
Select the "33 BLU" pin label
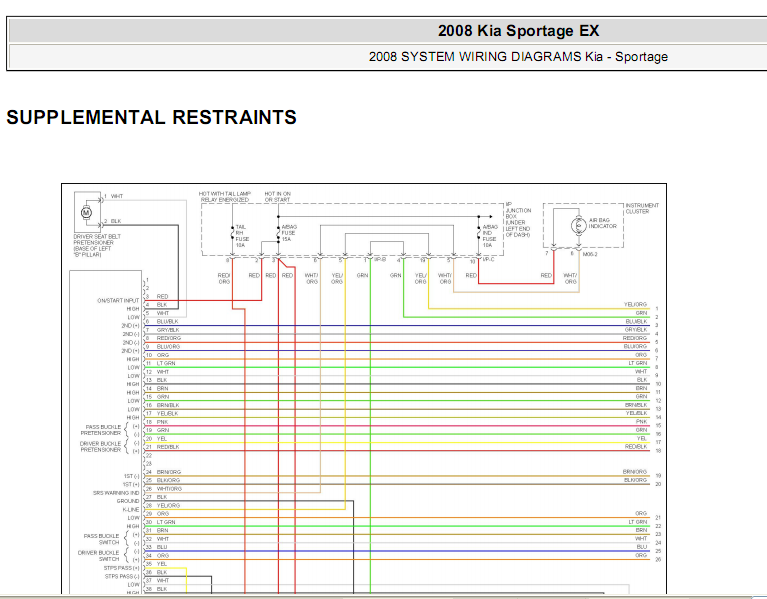(x=157, y=547)
